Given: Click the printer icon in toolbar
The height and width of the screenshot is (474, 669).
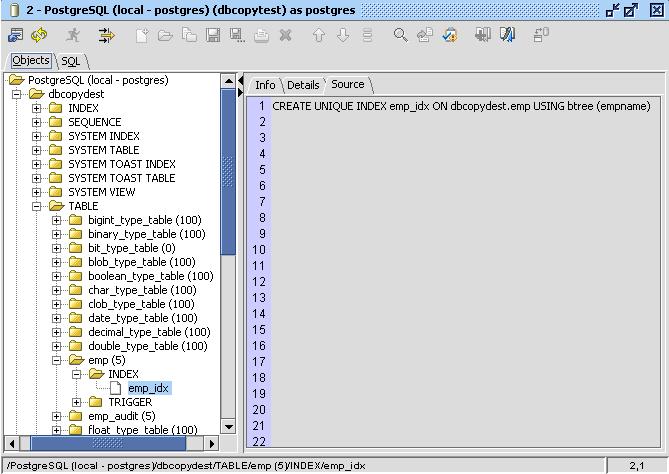Looking at the screenshot, I should (261, 35).
